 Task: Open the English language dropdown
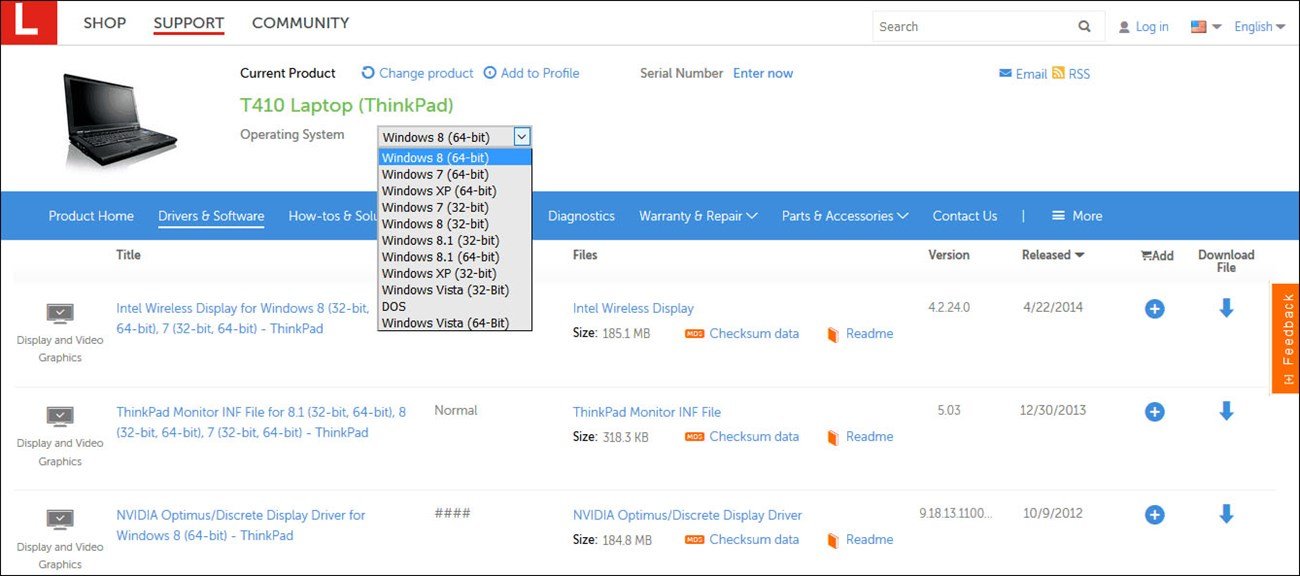pyautogui.click(x=1257, y=26)
